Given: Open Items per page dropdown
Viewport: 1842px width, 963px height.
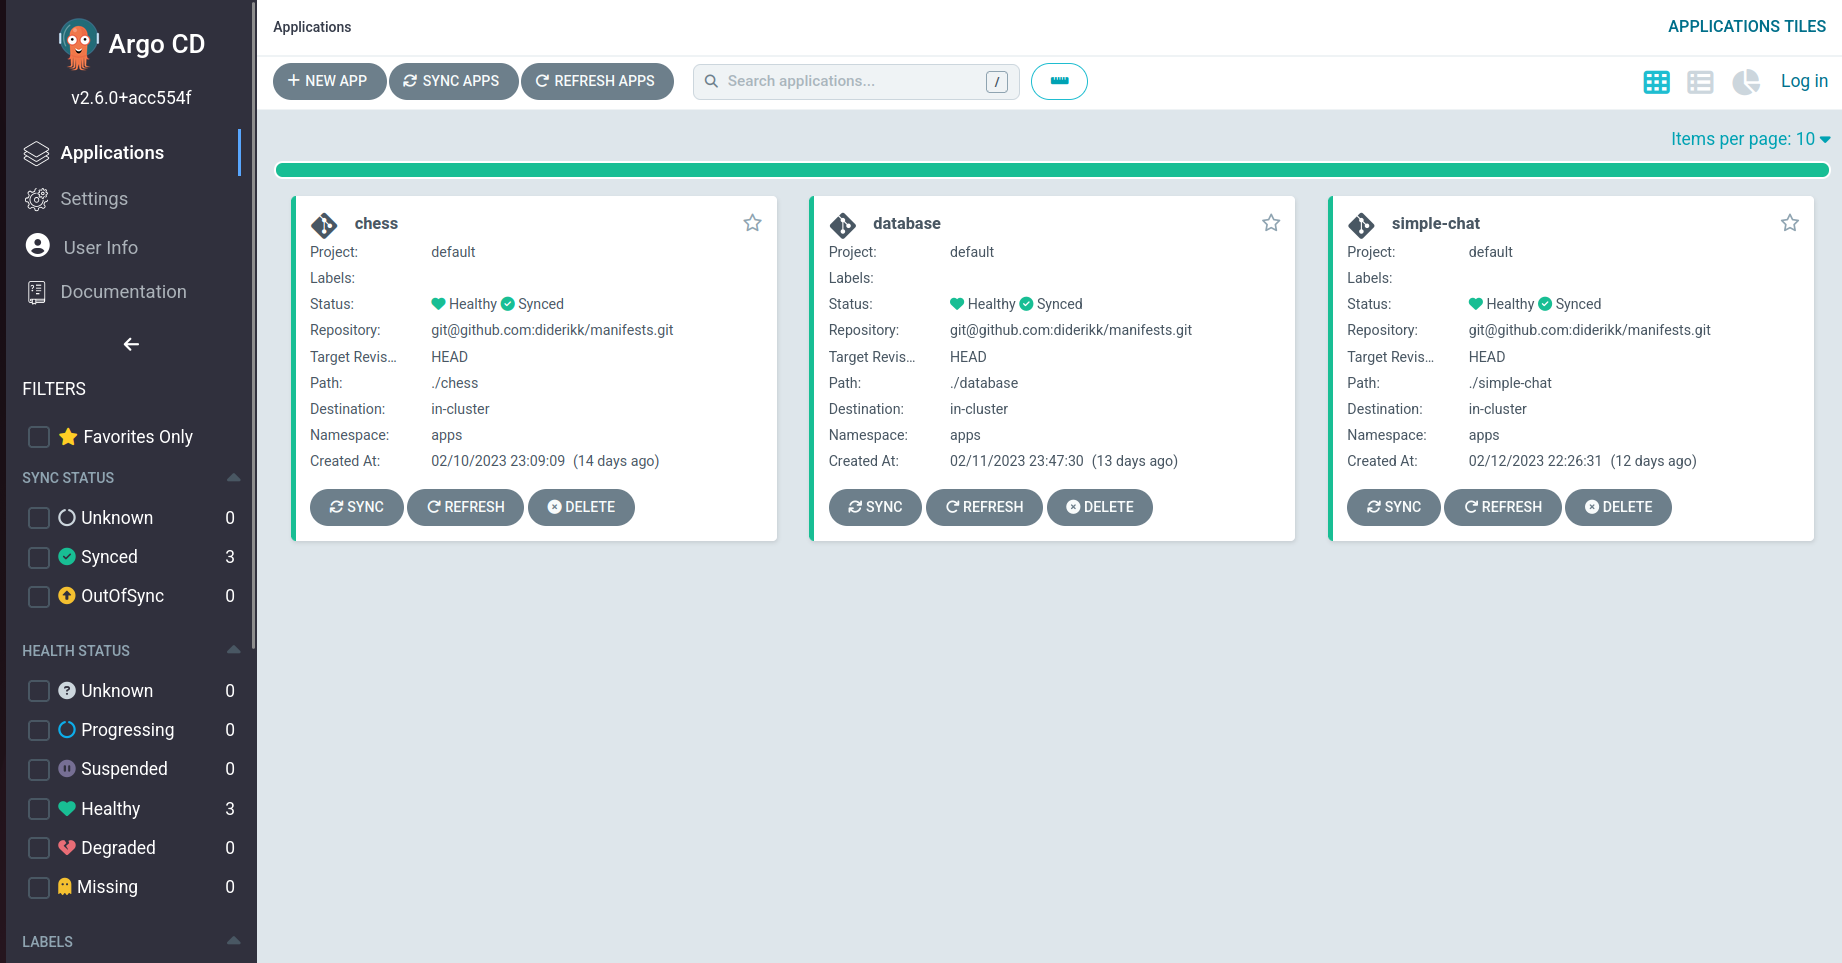Looking at the screenshot, I should (x=1750, y=139).
